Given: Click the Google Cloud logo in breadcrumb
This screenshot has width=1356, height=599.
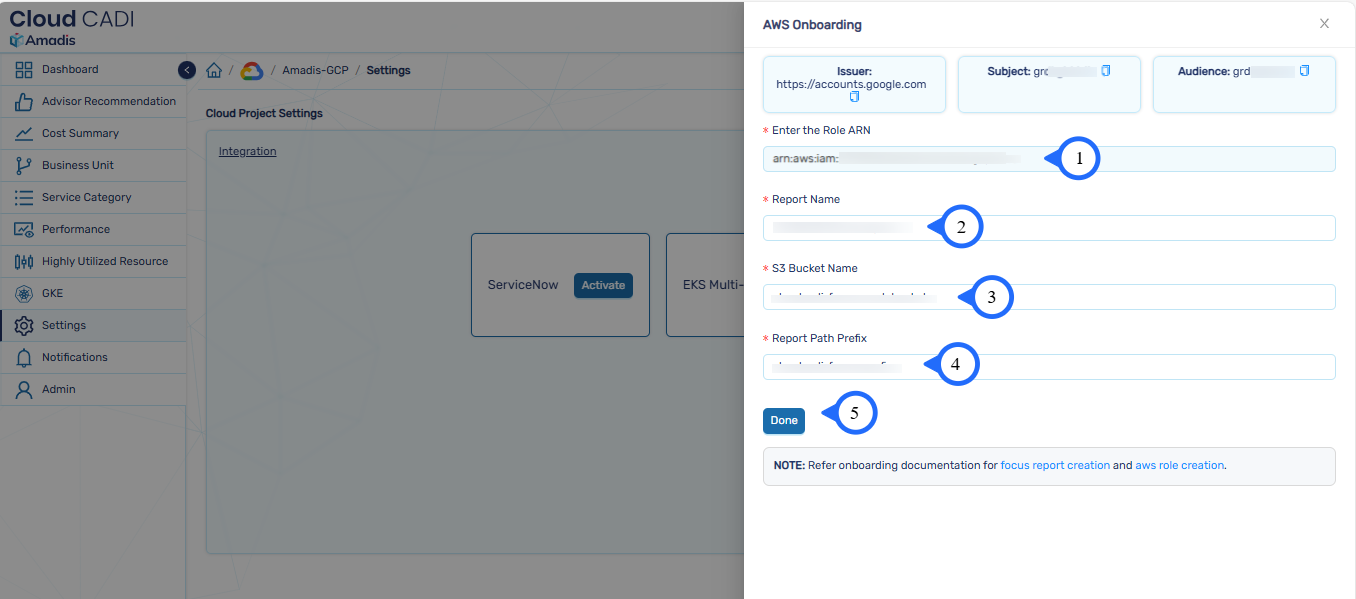Looking at the screenshot, I should point(251,71).
